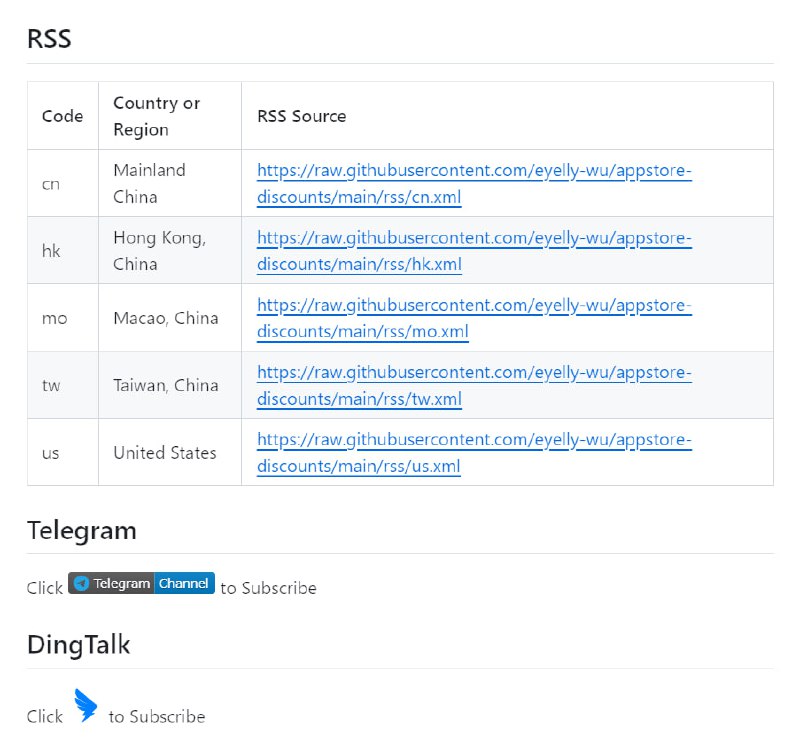800x750 pixels.
Task: Click the DingTalk section heading
Action: (x=79, y=645)
